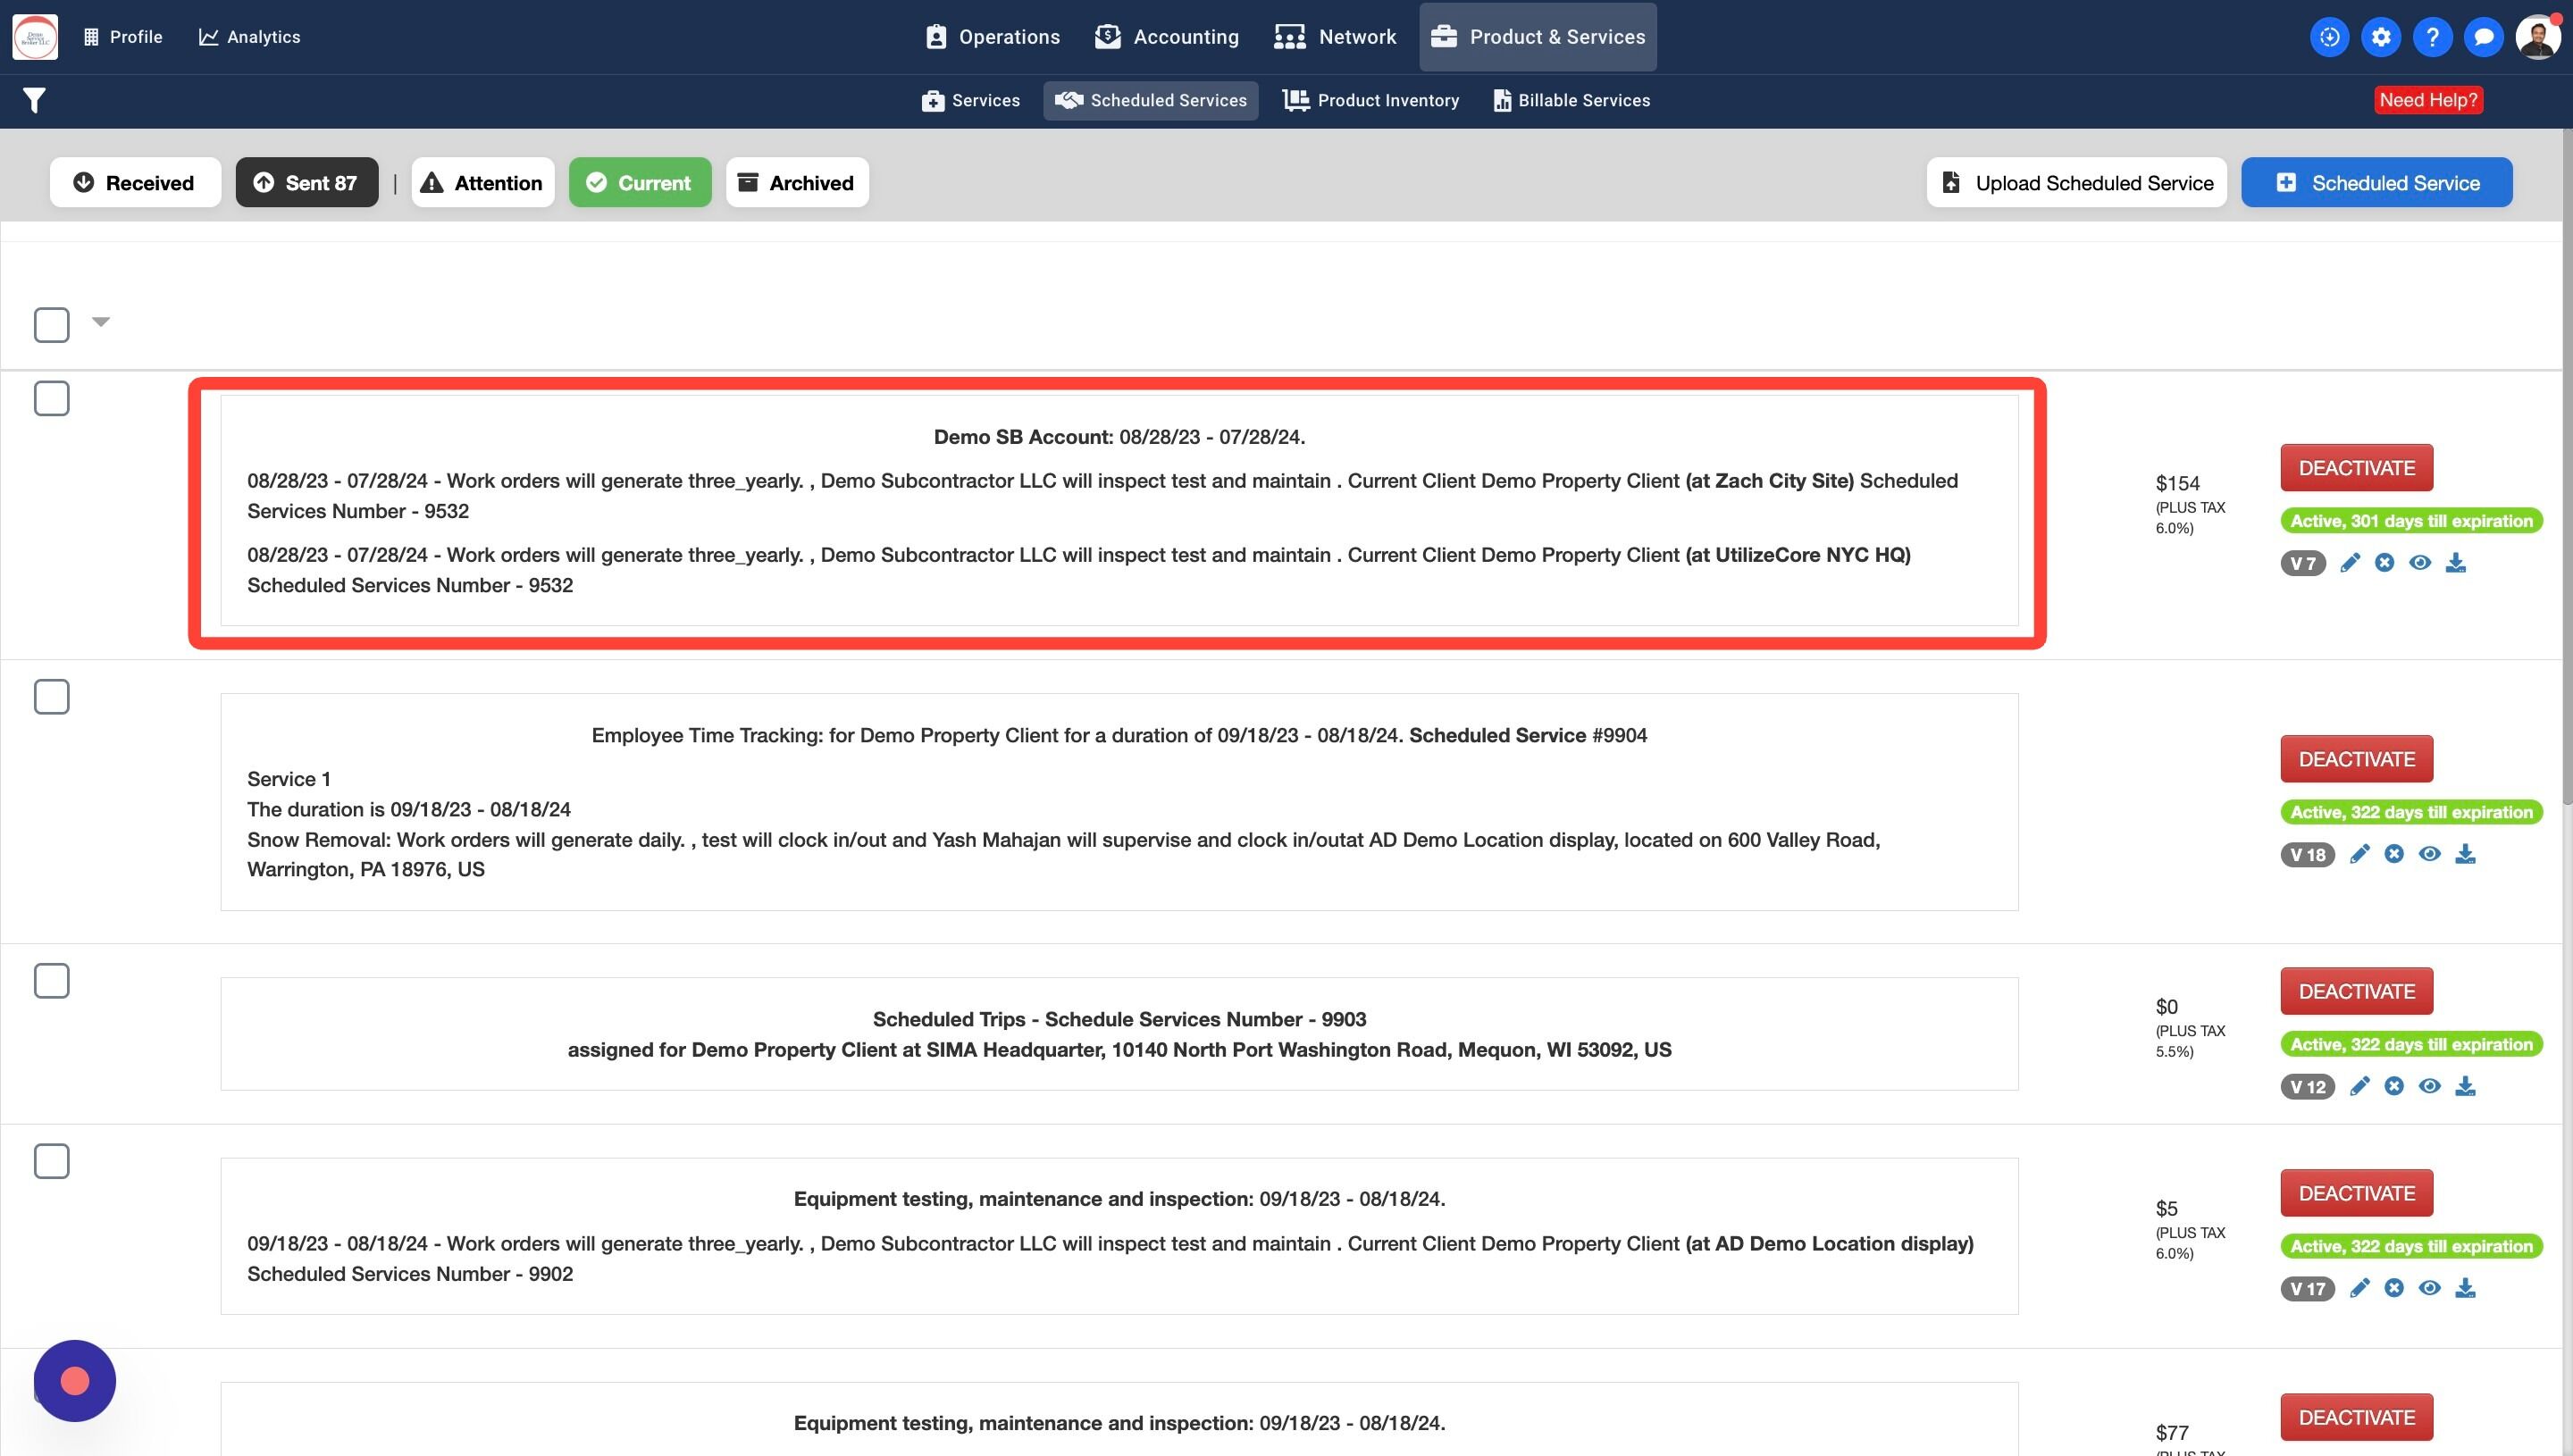Click the red record floating button
Image resolution: width=2573 pixels, height=1456 pixels.
coord(75,1381)
